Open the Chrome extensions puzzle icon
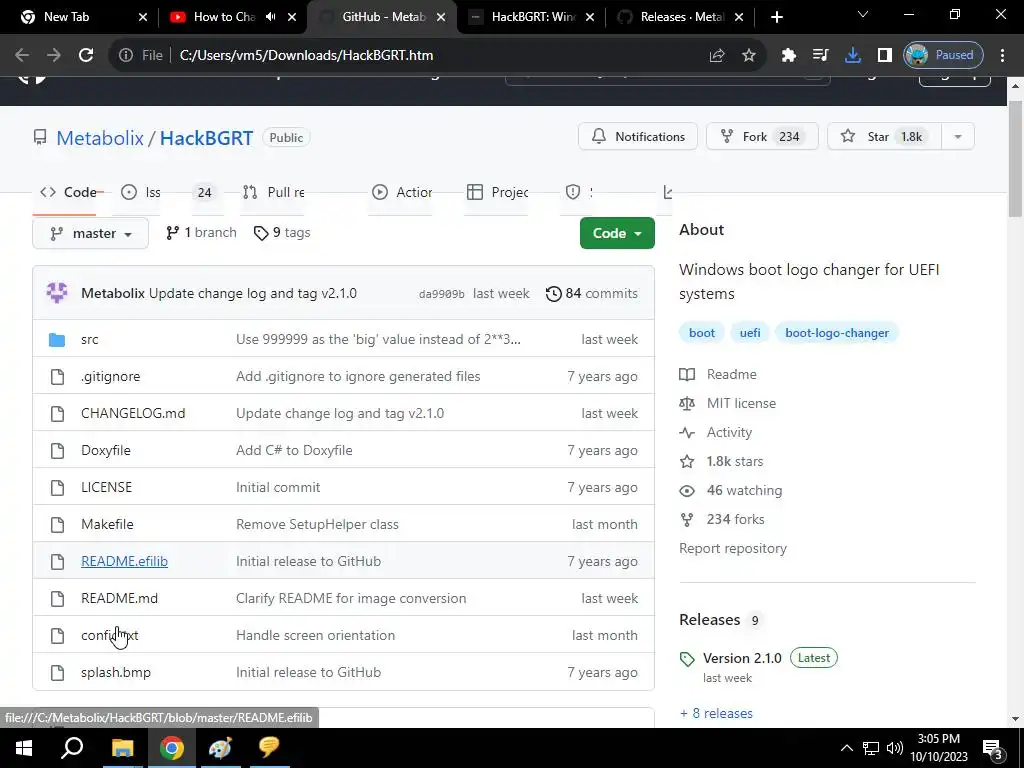This screenshot has width=1024, height=768. point(788,56)
